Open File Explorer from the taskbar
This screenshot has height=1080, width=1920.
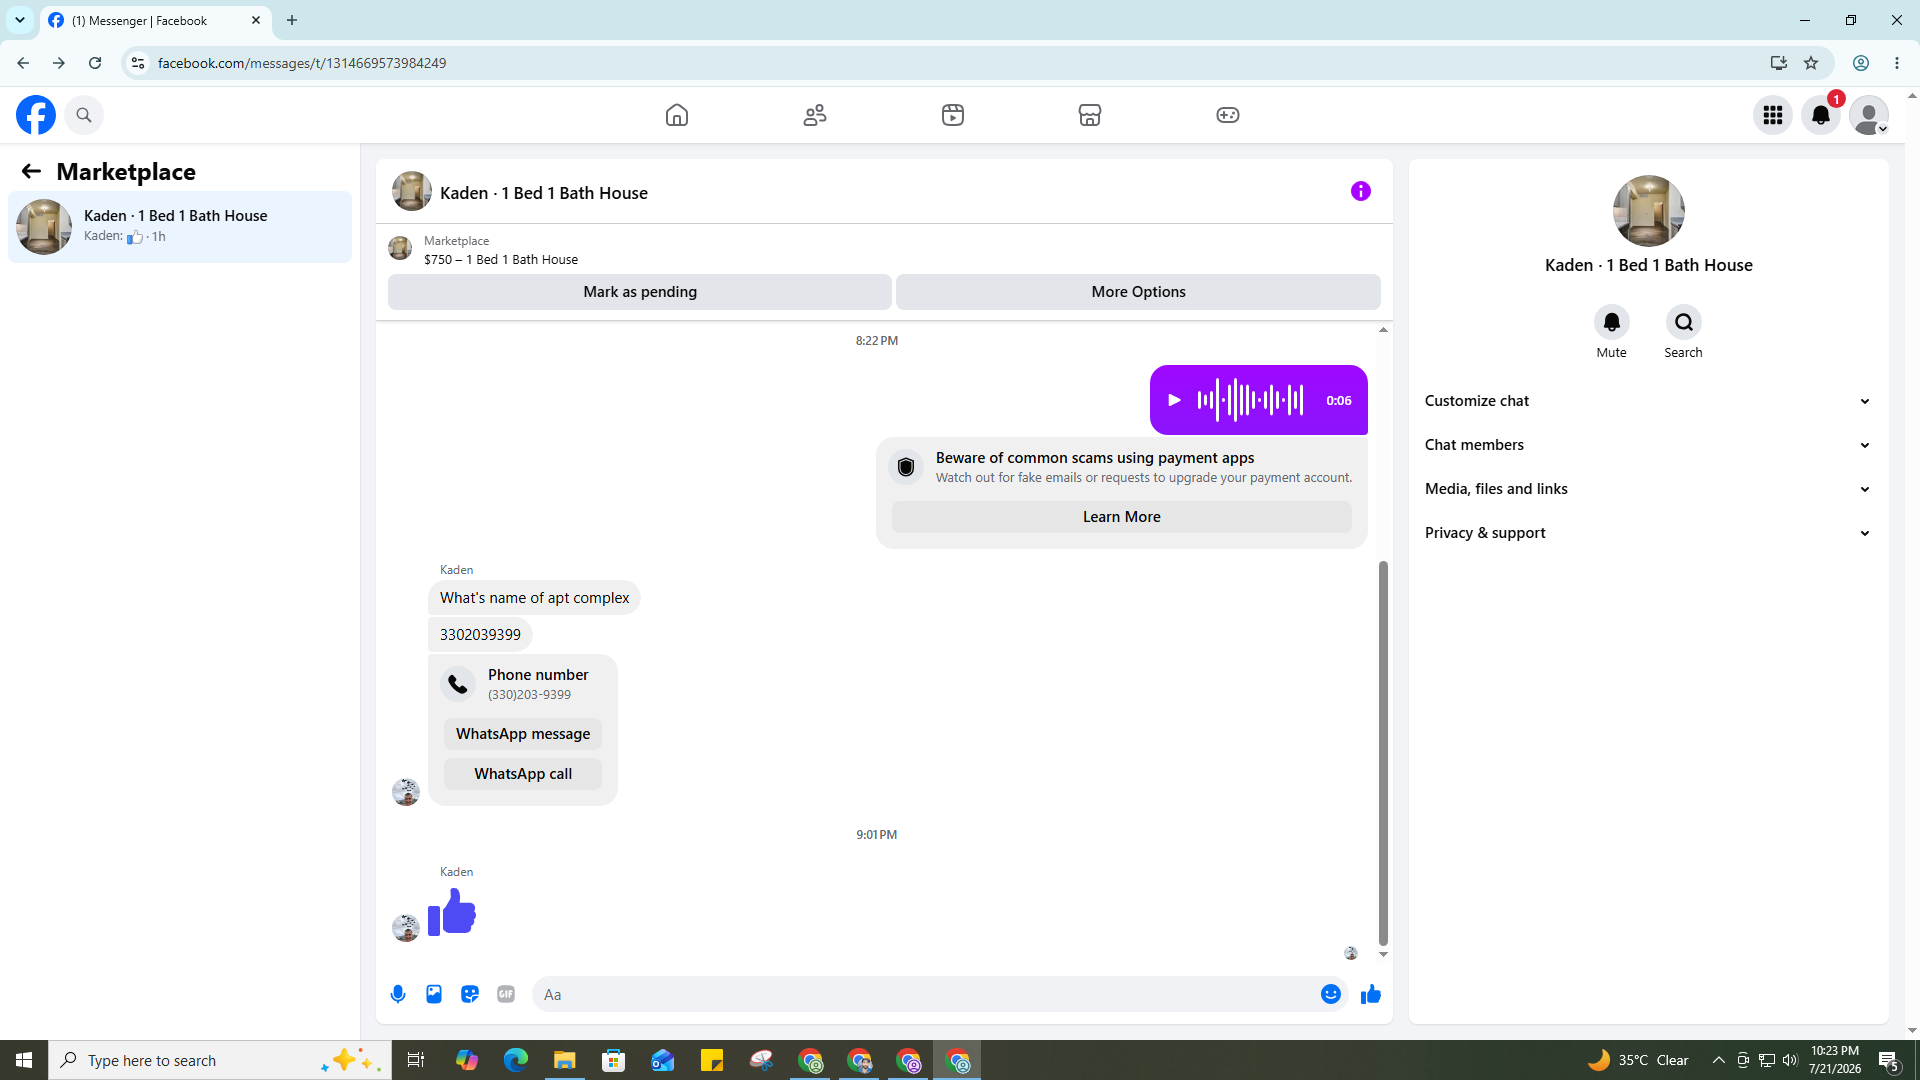pyautogui.click(x=565, y=1060)
